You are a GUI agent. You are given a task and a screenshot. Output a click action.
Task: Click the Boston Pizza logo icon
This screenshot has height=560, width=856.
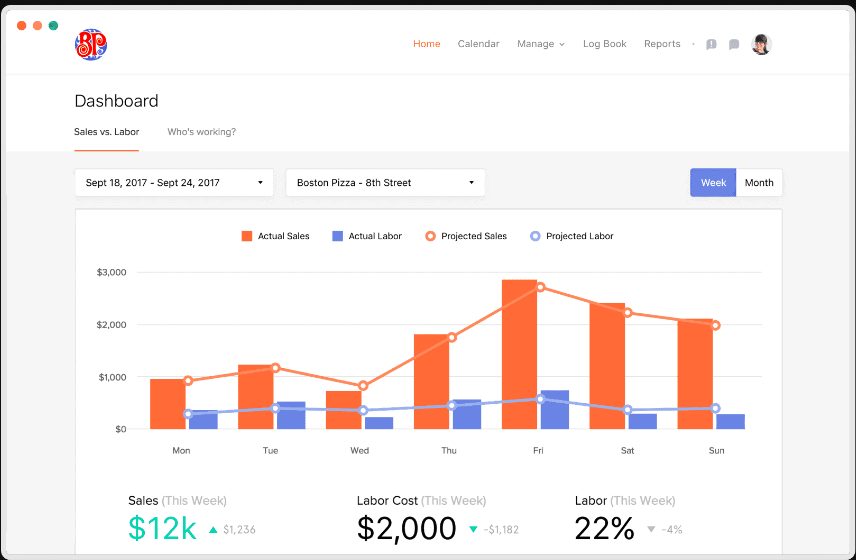(x=90, y=44)
